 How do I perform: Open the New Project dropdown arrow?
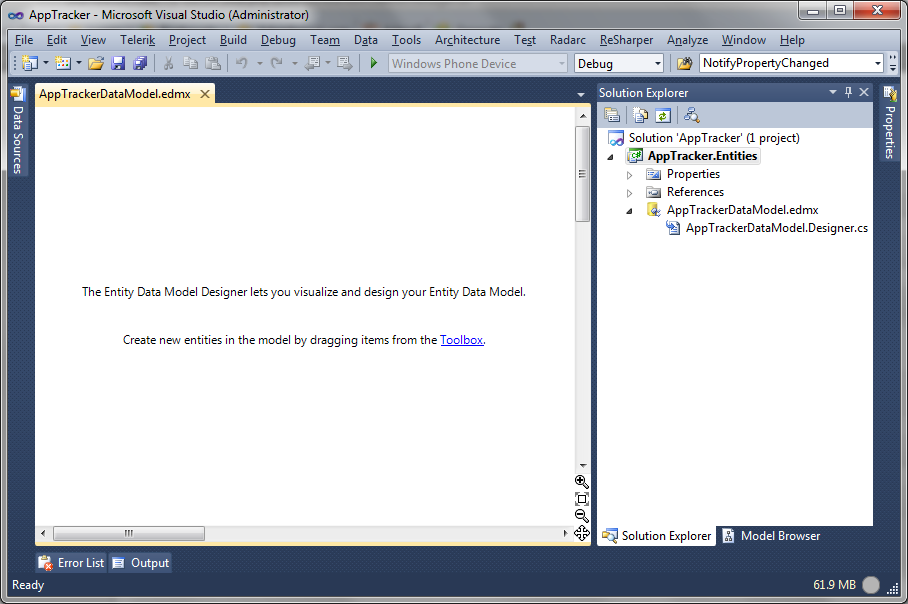tap(46, 63)
